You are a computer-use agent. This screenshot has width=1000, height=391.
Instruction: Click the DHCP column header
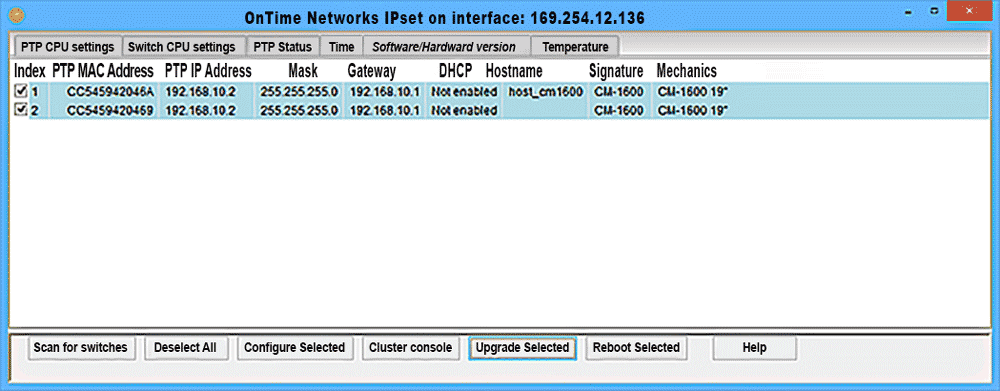(x=455, y=70)
